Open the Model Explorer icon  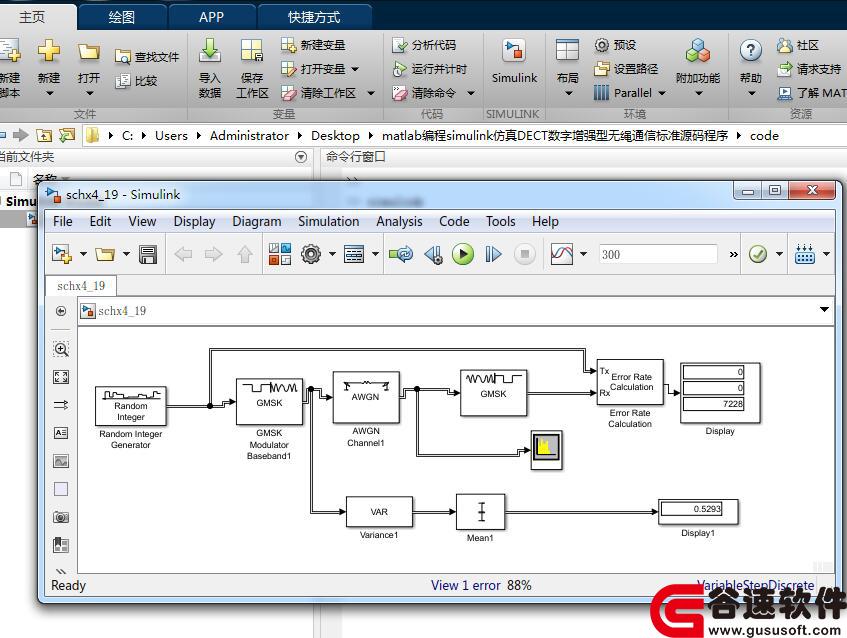pos(354,254)
